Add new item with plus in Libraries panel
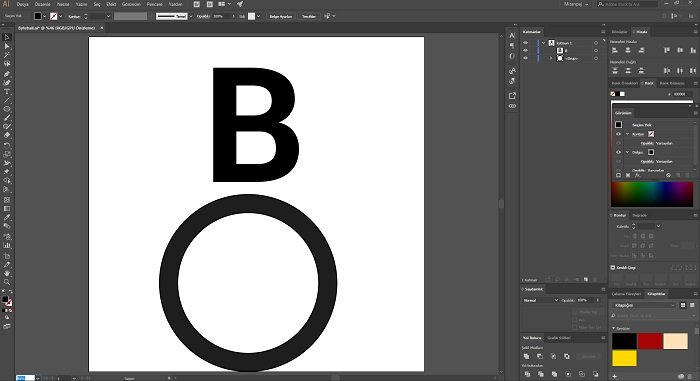The height and width of the screenshot is (381, 700). tap(615, 377)
